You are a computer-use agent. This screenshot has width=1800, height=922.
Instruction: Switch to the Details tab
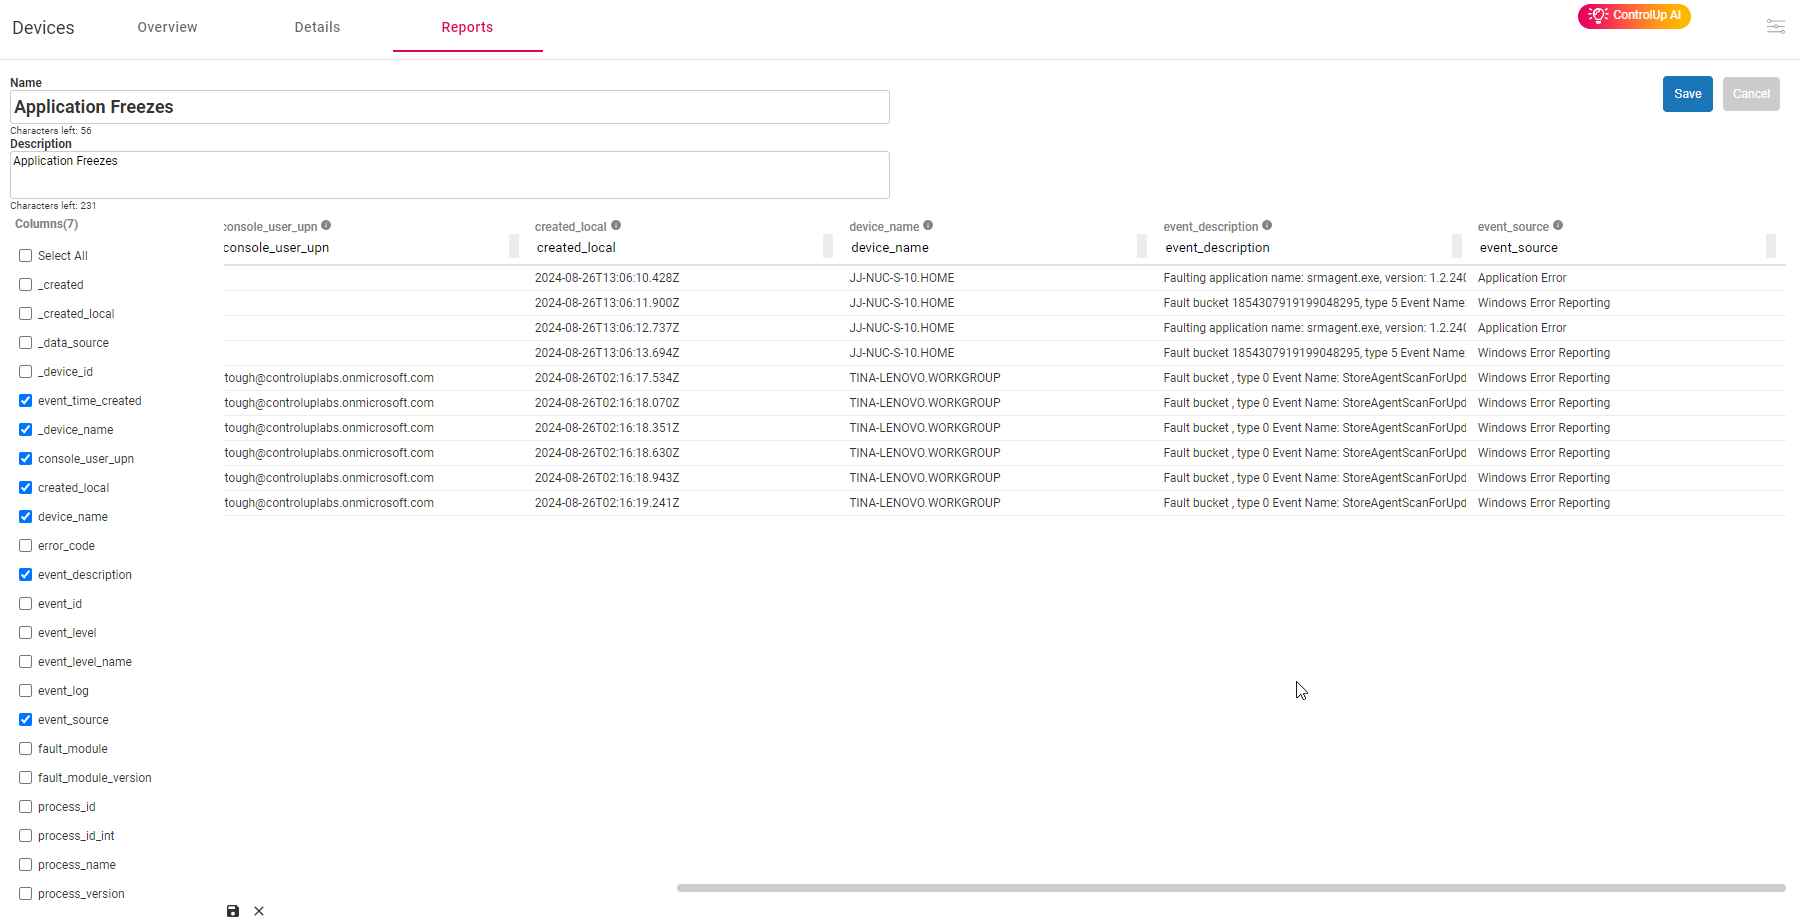click(317, 27)
